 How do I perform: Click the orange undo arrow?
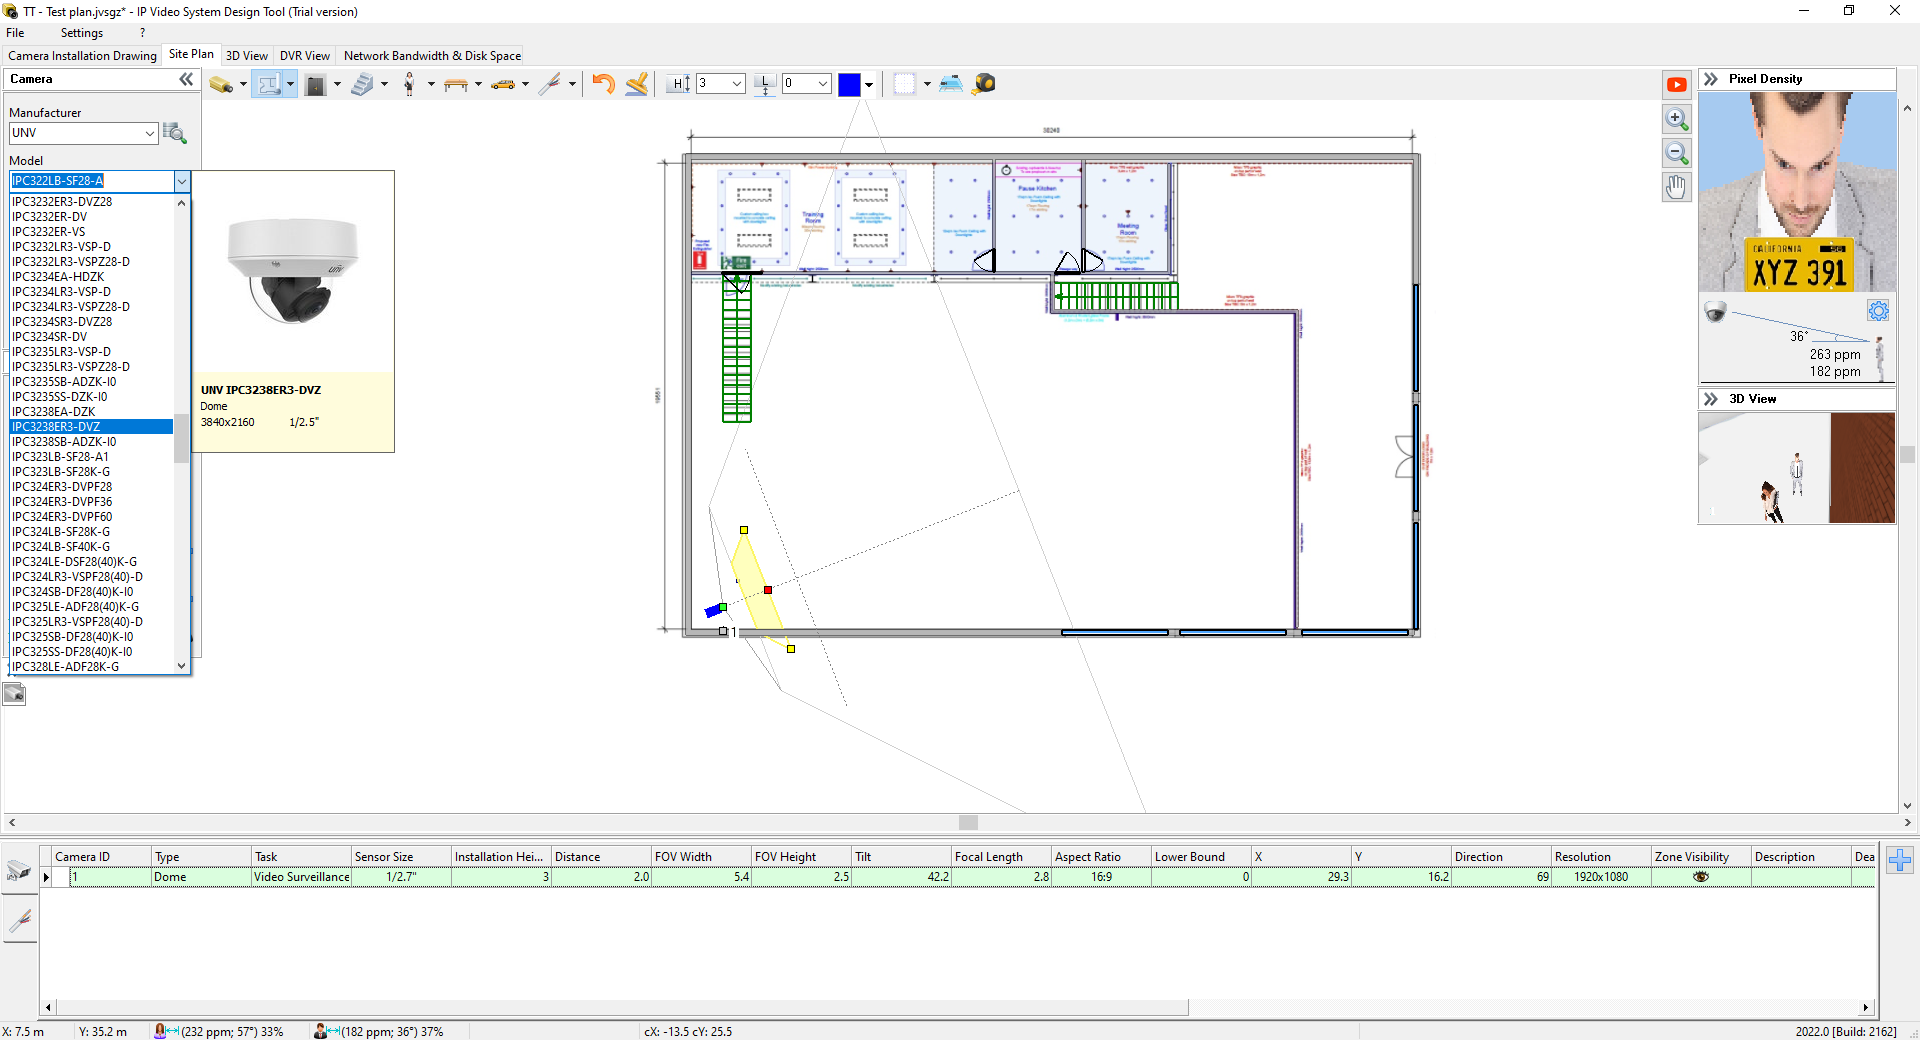coord(603,85)
